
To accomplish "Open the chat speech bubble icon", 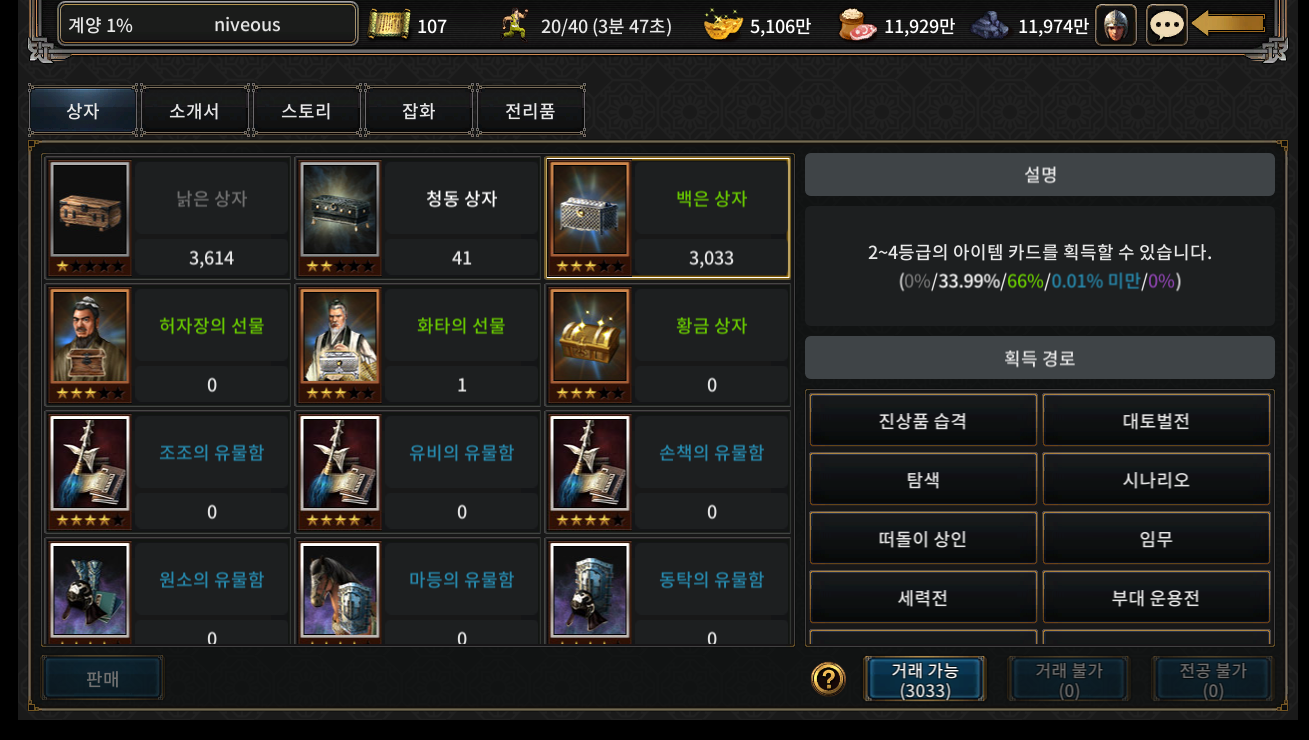I will click(1167, 25).
